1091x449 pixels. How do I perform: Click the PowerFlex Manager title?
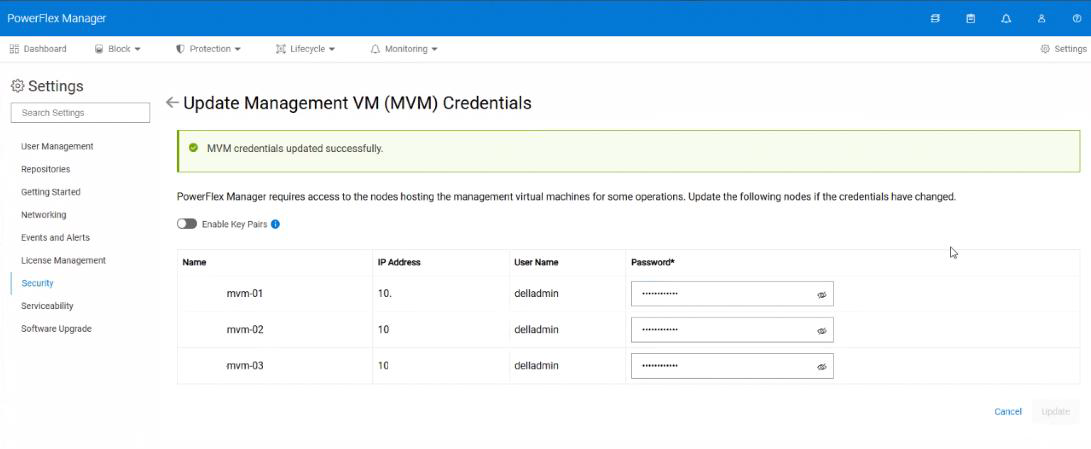pos(56,18)
